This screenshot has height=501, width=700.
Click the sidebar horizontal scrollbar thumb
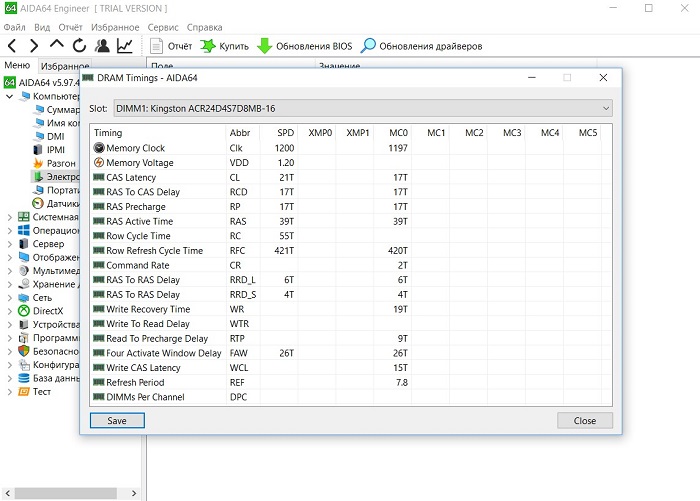(x=66, y=493)
